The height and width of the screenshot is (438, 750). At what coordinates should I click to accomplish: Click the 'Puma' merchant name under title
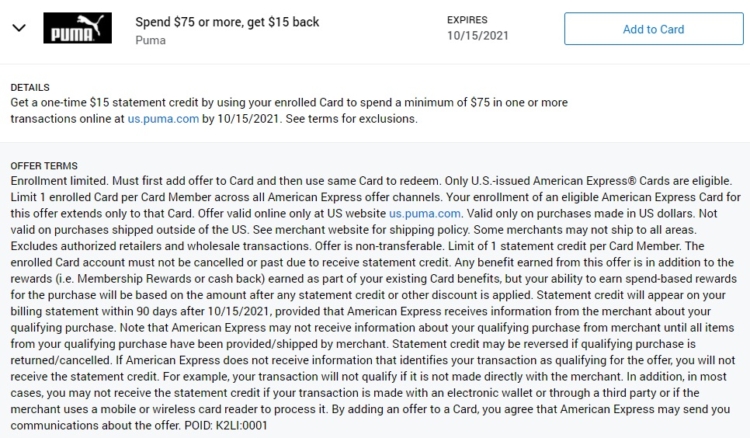click(x=151, y=40)
